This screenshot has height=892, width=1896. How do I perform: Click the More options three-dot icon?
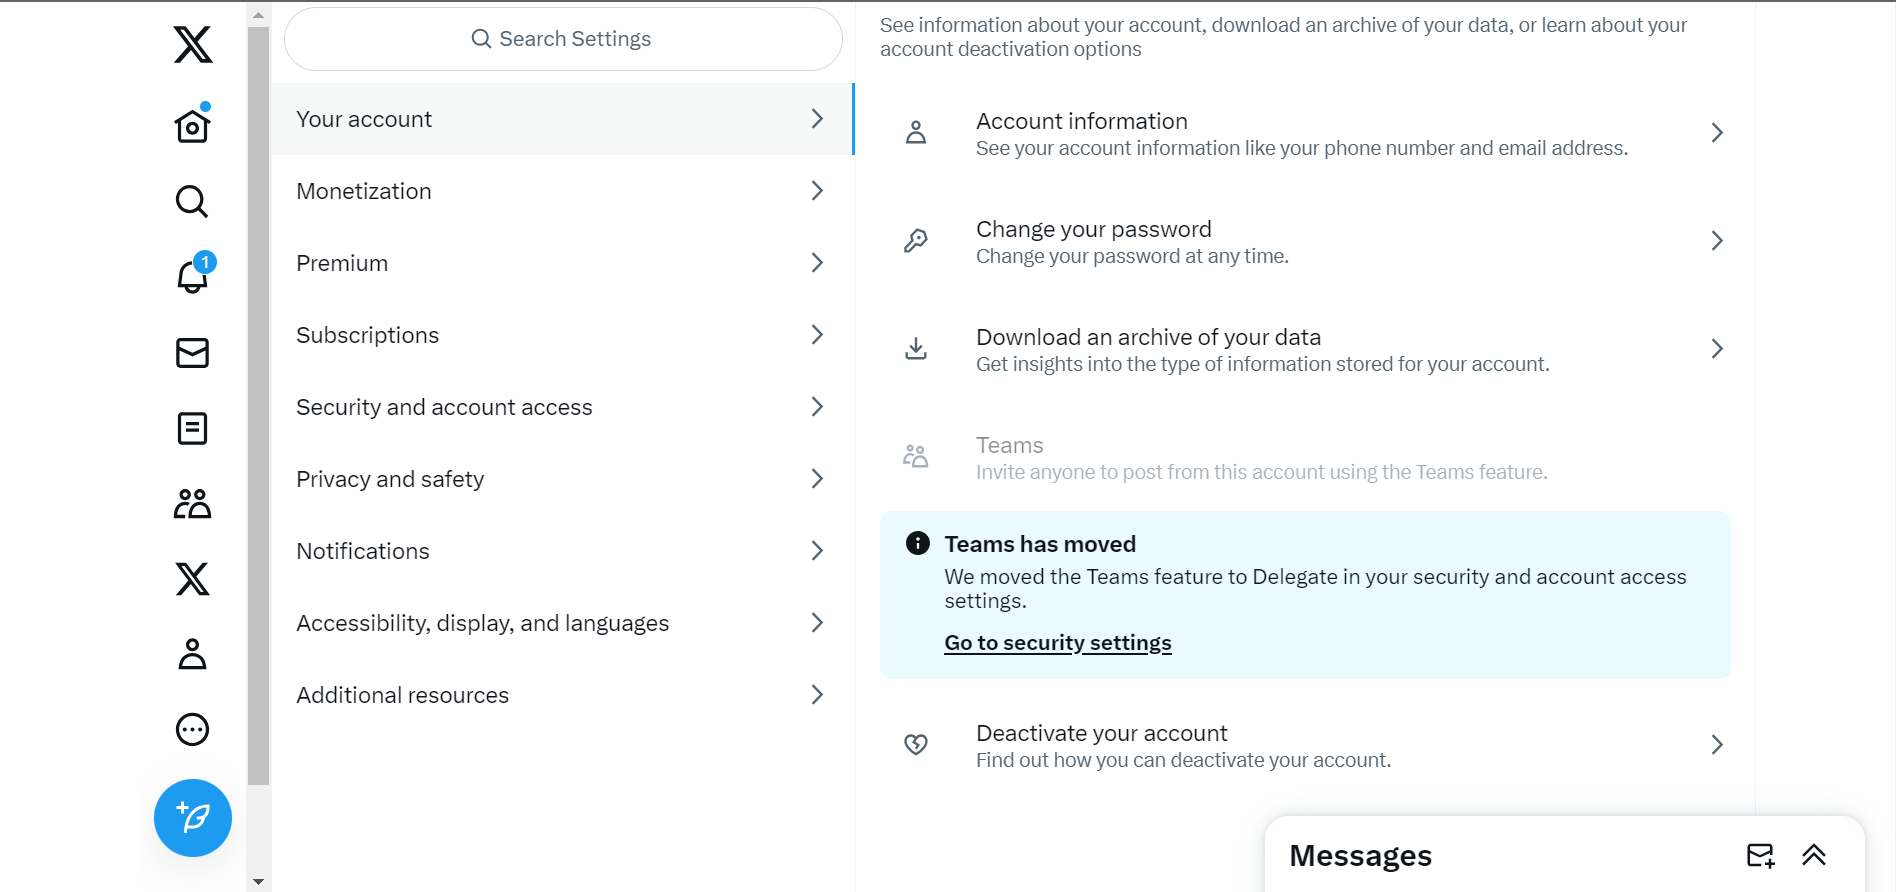pyautogui.click(x=191, y=730)
